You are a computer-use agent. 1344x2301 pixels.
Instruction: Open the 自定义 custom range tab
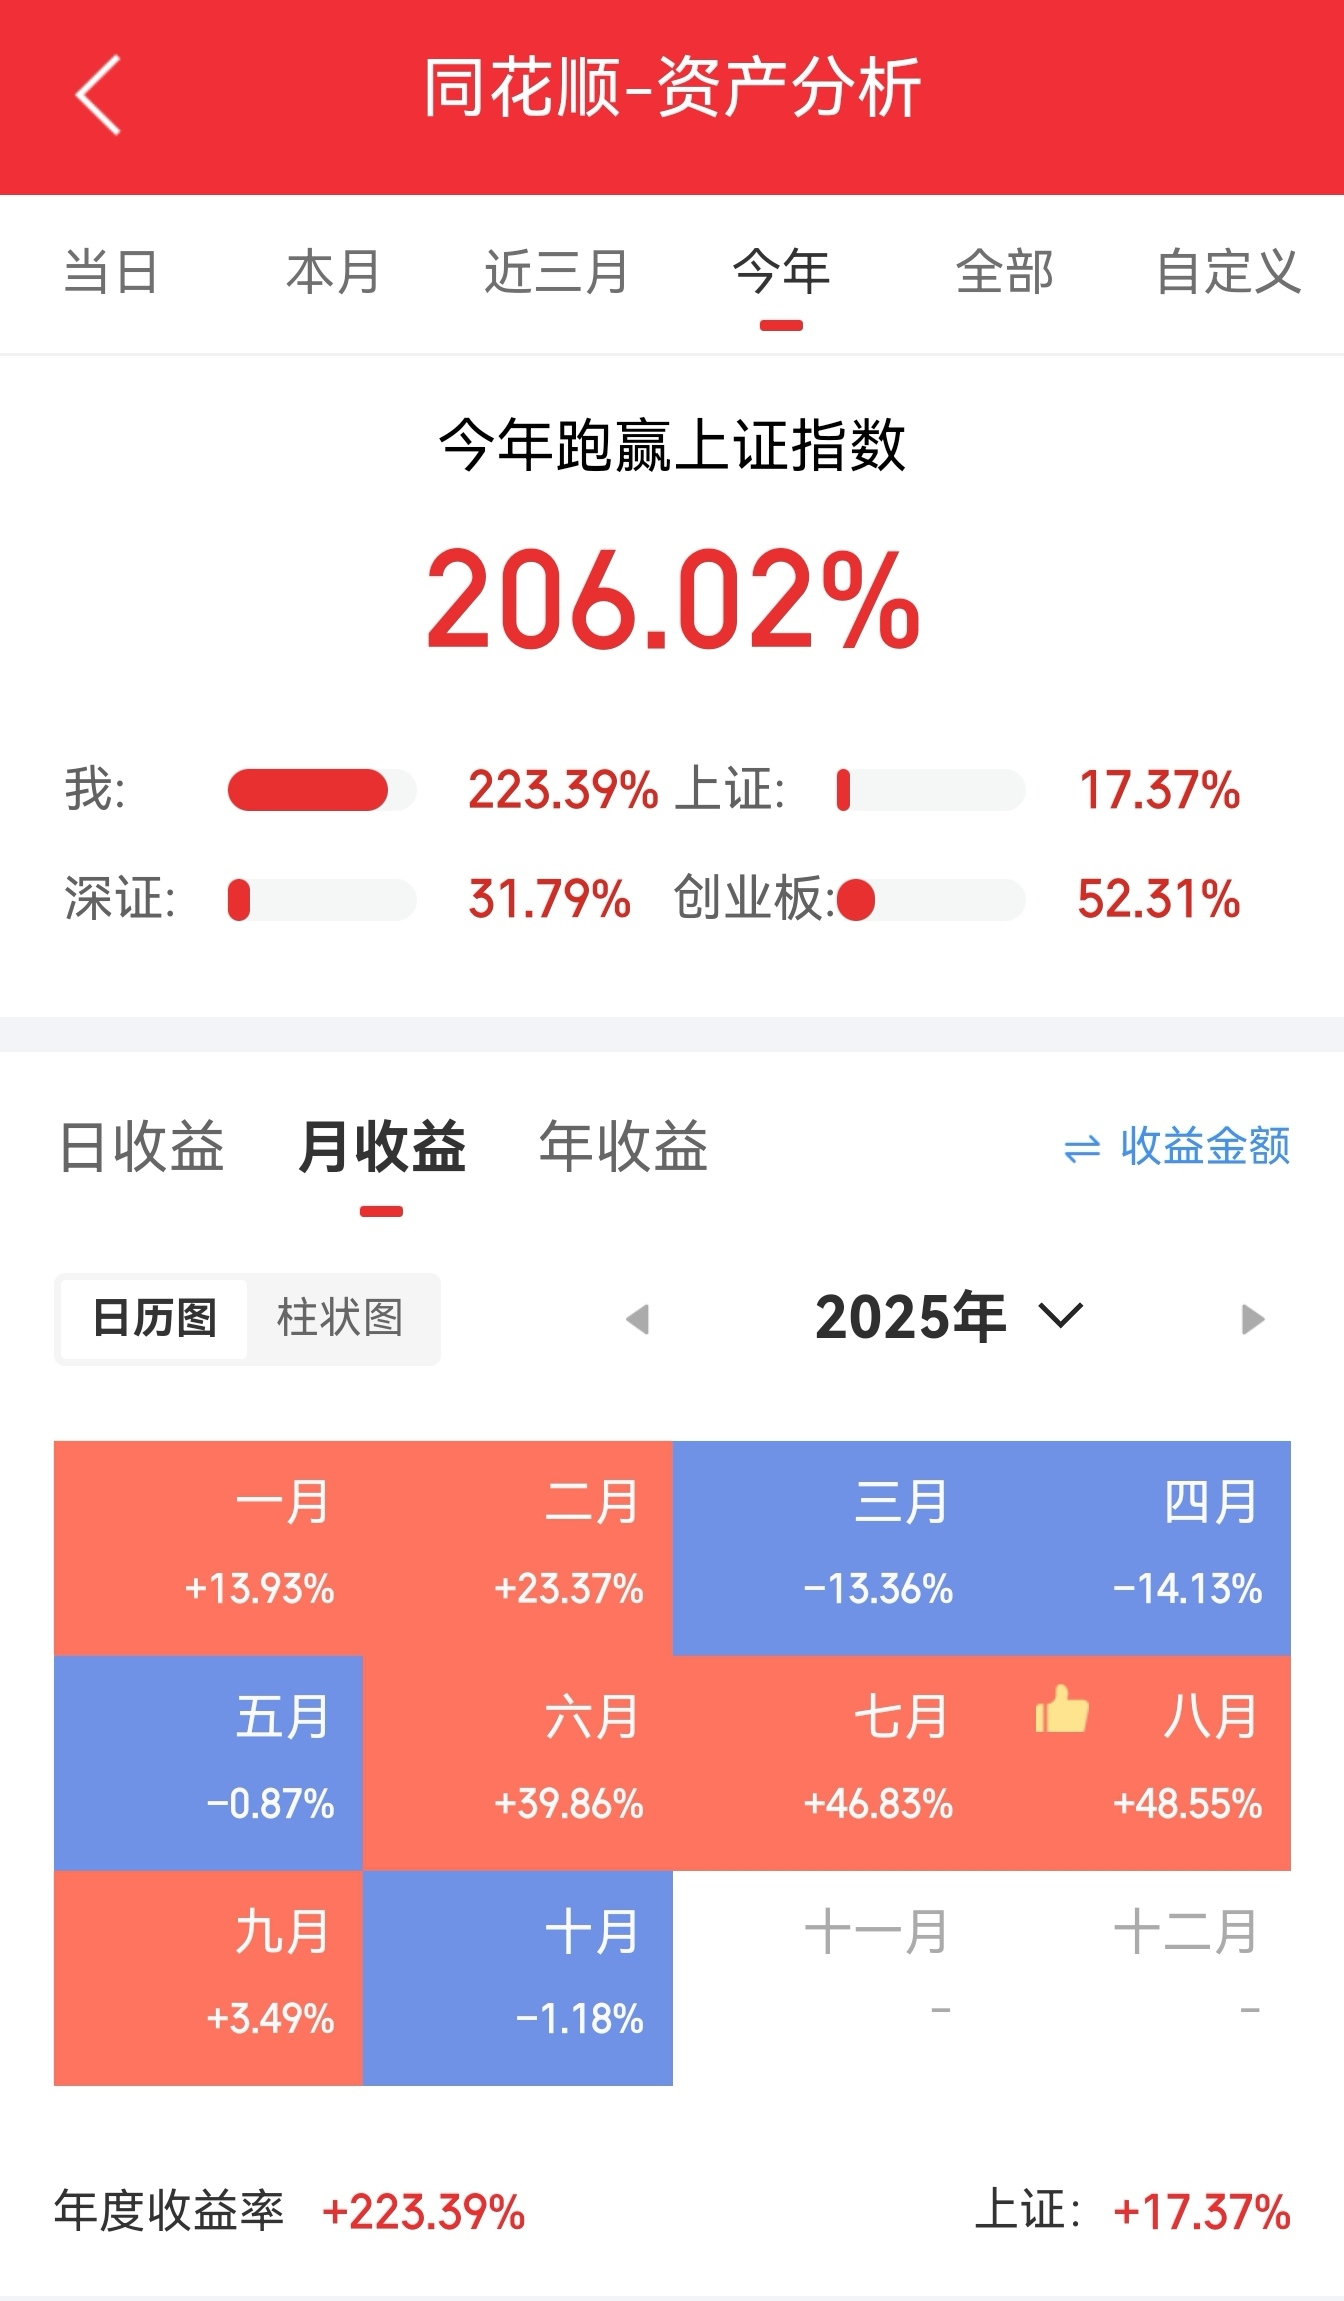click(1228, 272)
